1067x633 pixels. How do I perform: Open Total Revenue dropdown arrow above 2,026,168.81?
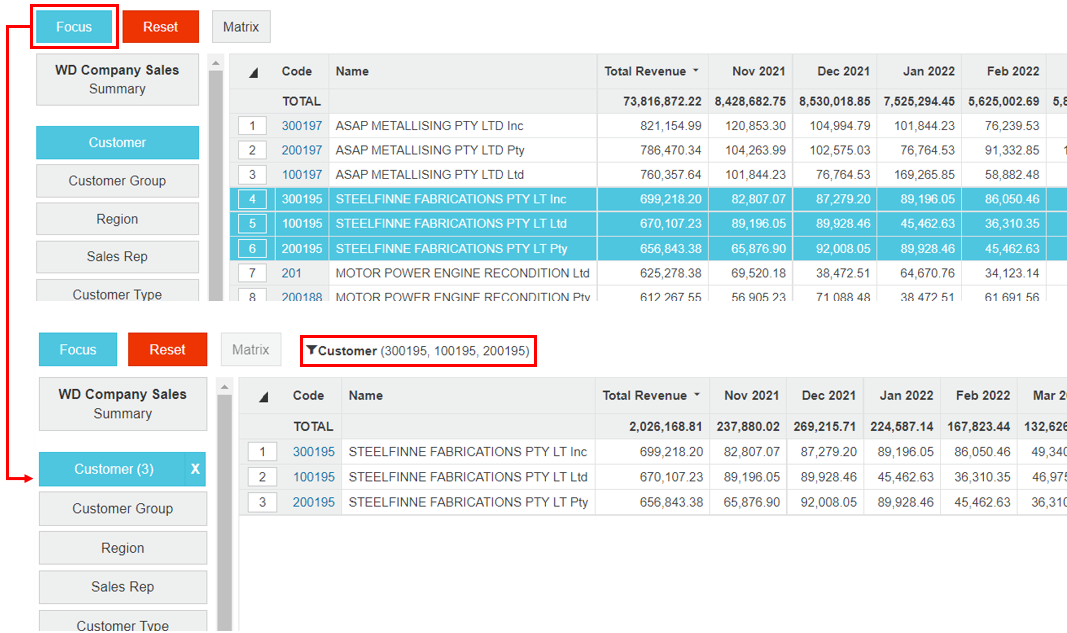click(x=696, y=396)
